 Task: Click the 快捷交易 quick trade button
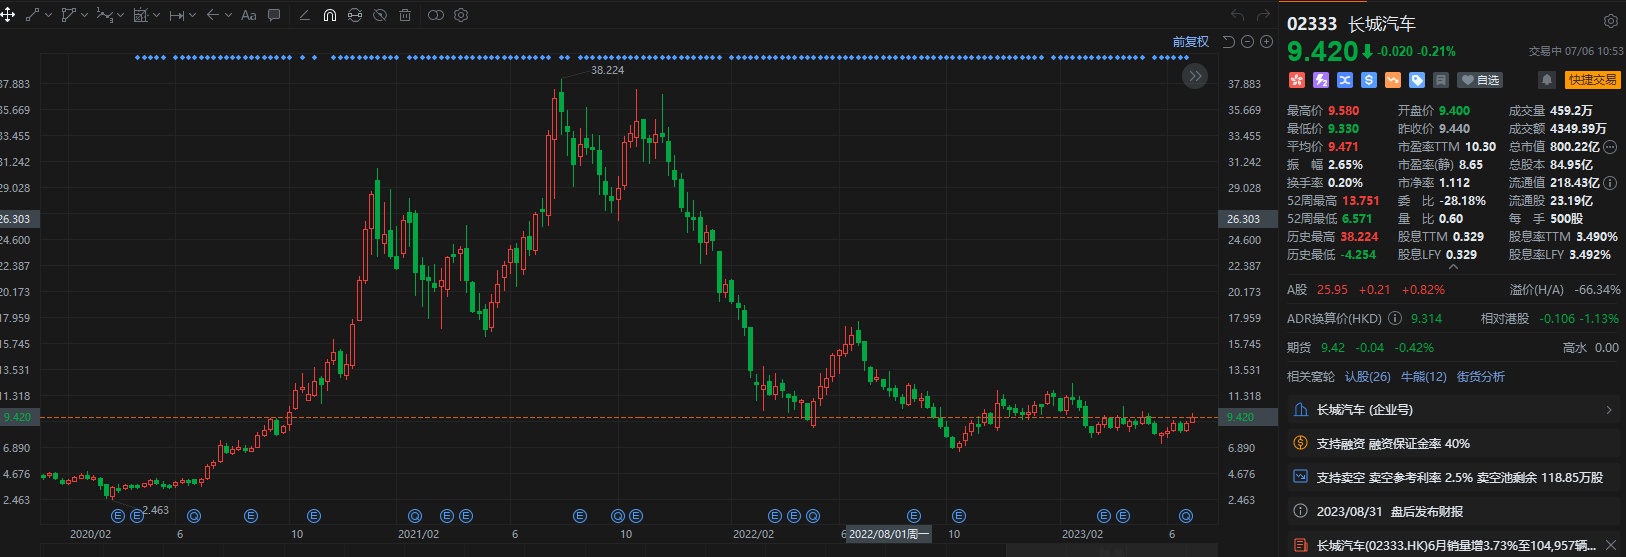click(x=1592, y=80)
